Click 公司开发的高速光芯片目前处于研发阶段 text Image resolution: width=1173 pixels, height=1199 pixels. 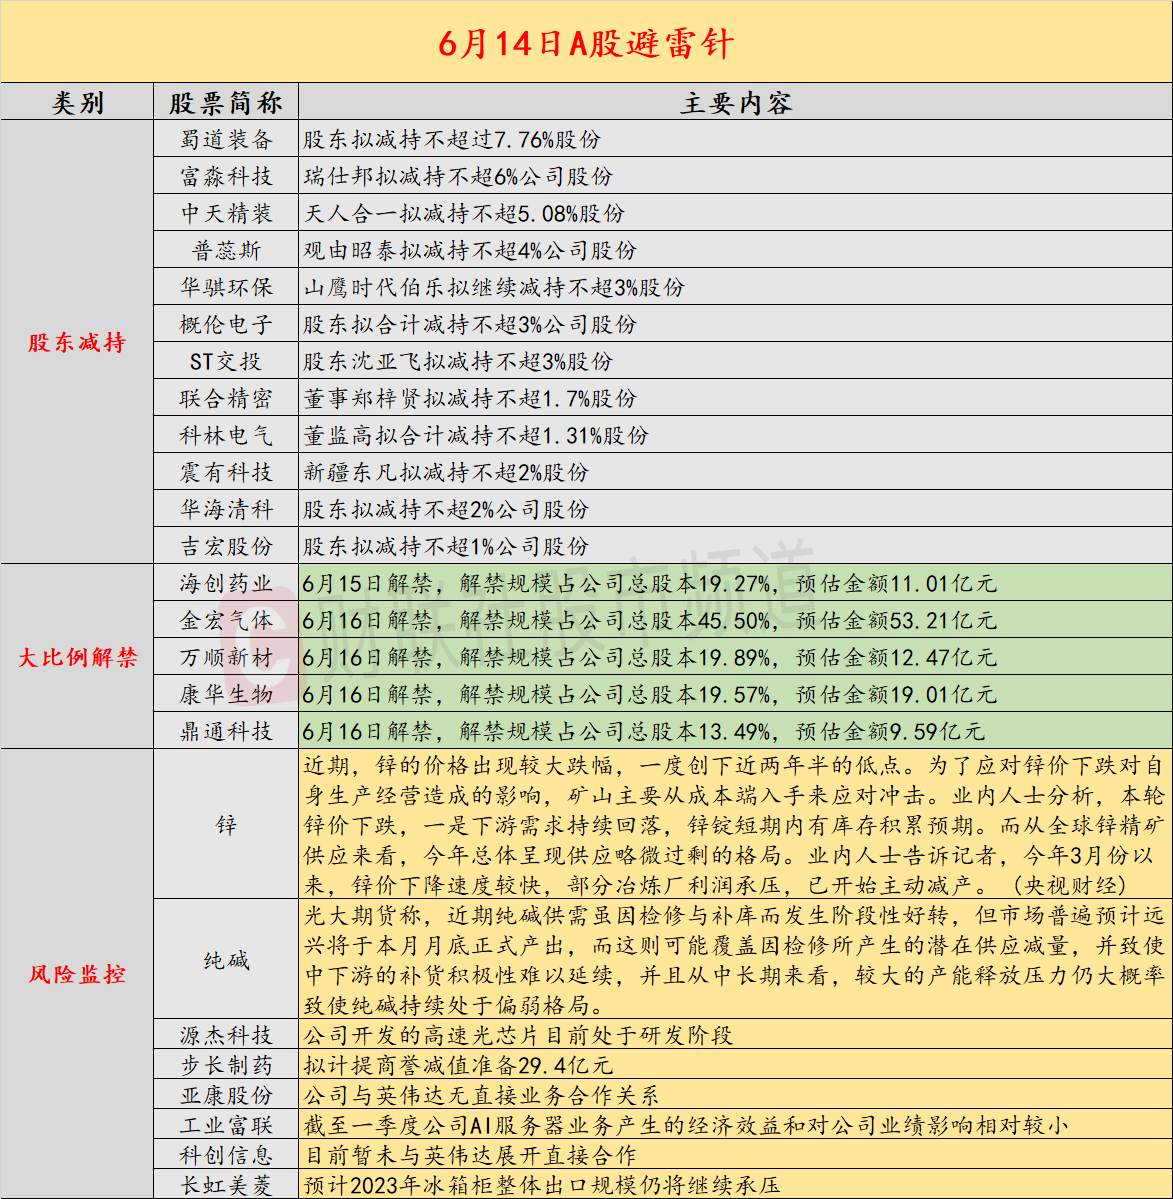[518, 1035]
